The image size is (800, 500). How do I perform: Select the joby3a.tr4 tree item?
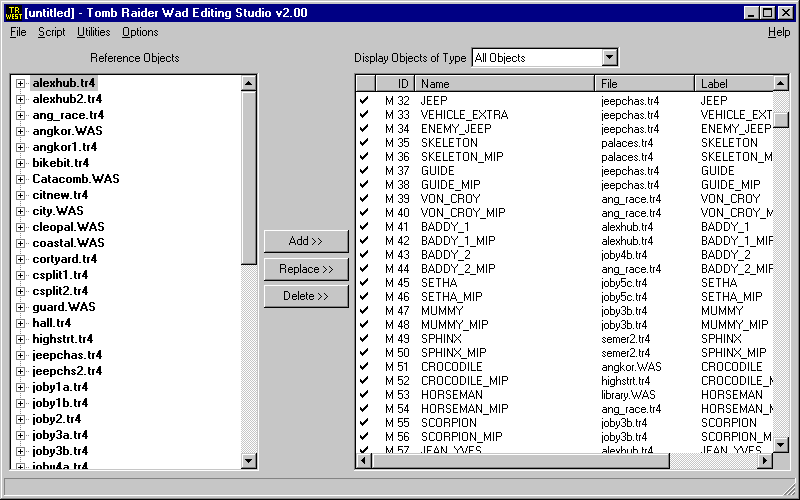[x=60, y=435]
